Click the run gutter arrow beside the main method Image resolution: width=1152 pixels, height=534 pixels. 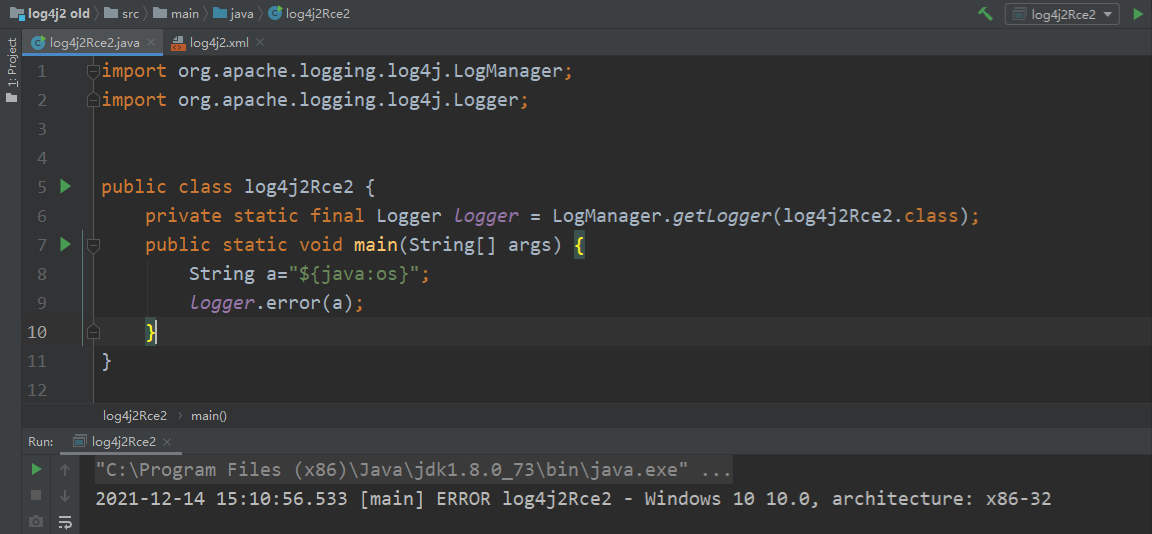click(66, 244)
